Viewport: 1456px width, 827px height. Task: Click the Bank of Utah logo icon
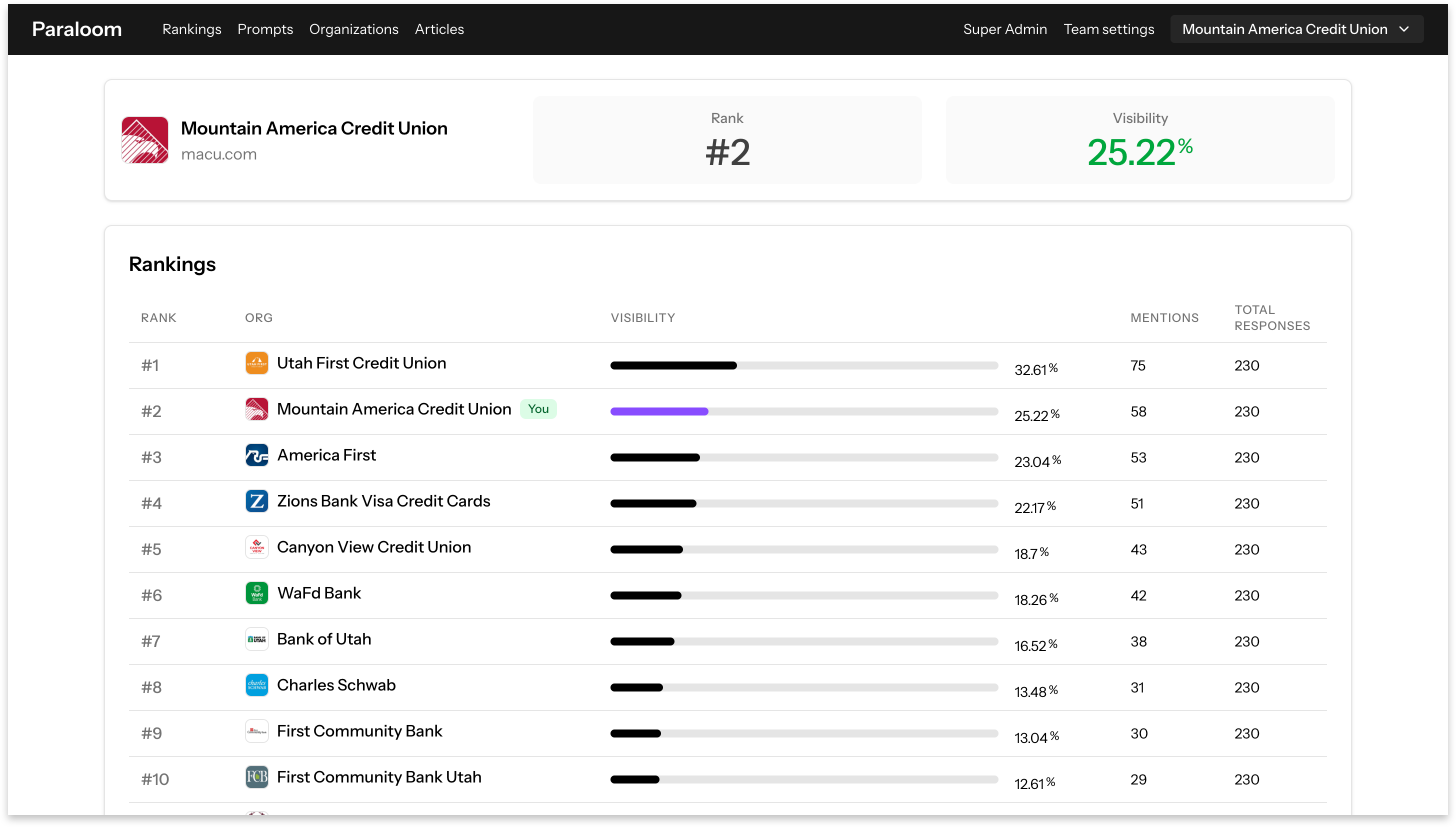[257, 639]
